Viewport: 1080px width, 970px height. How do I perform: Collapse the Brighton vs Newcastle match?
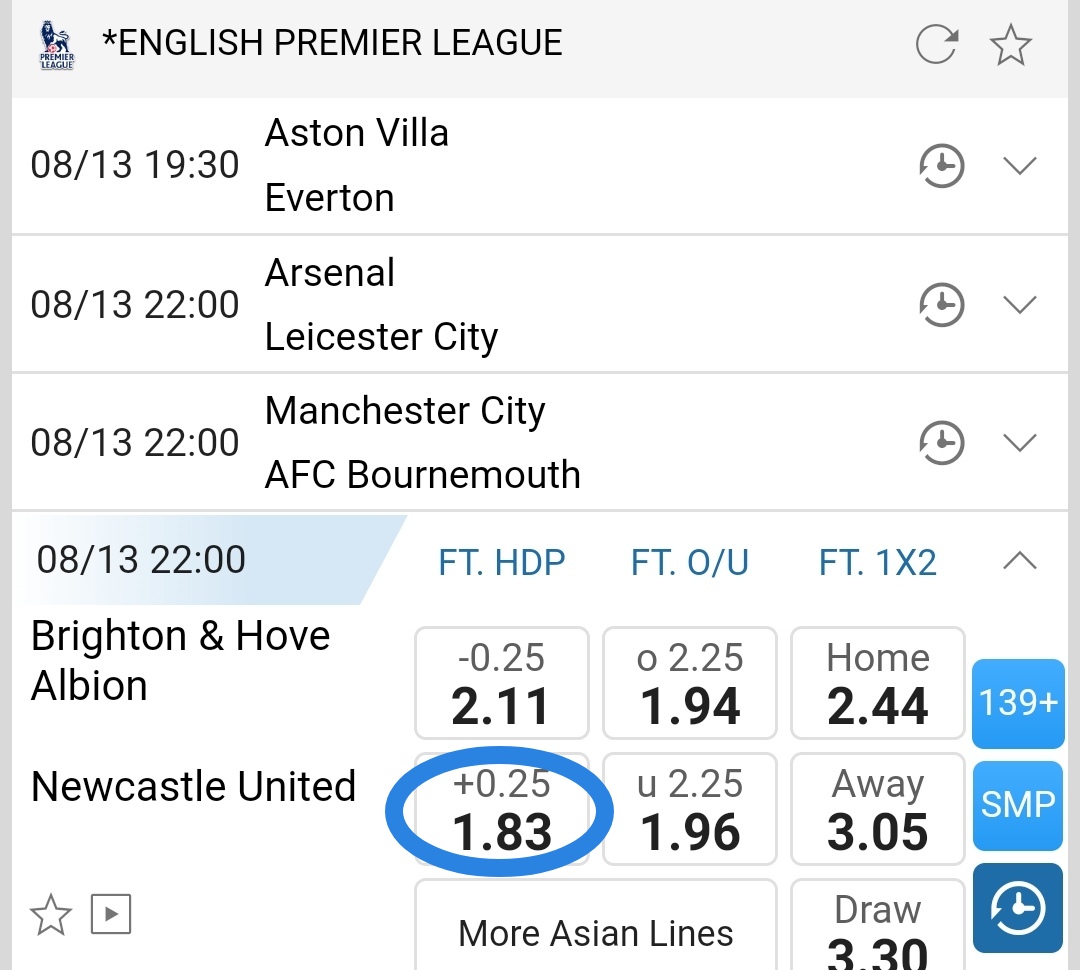click(x=1019, y=561)
